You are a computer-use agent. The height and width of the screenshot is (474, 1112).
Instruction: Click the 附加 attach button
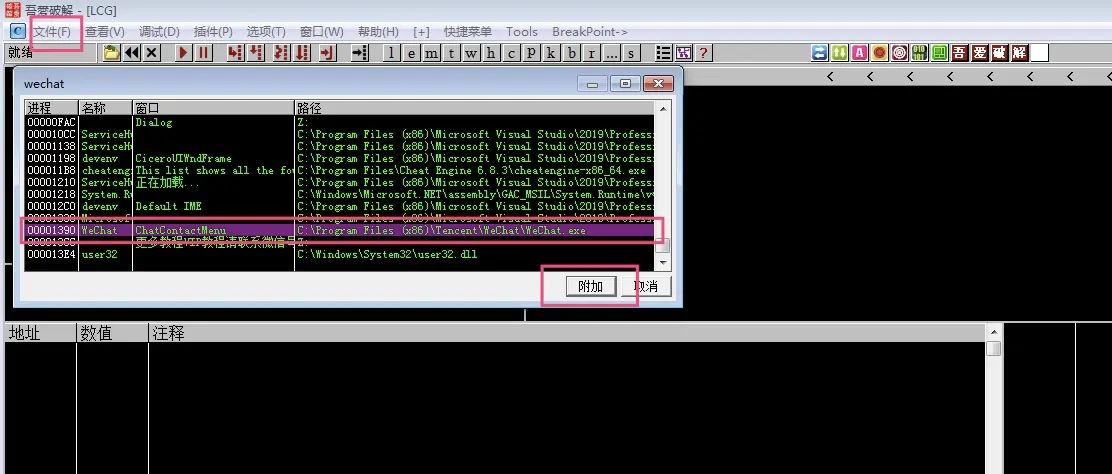point(590,287)
